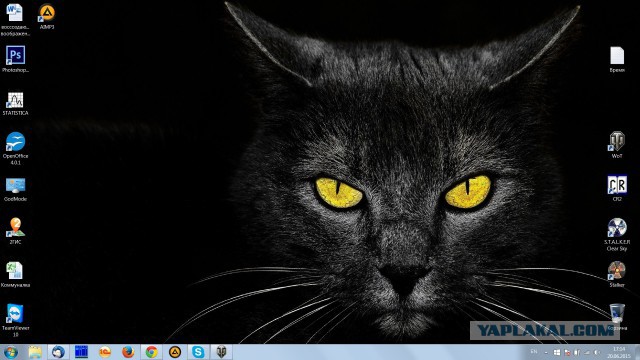Screen dimensions: 640x360
Task: Open Thunderbird from the taskbar
Action: (x=58, y=352)
